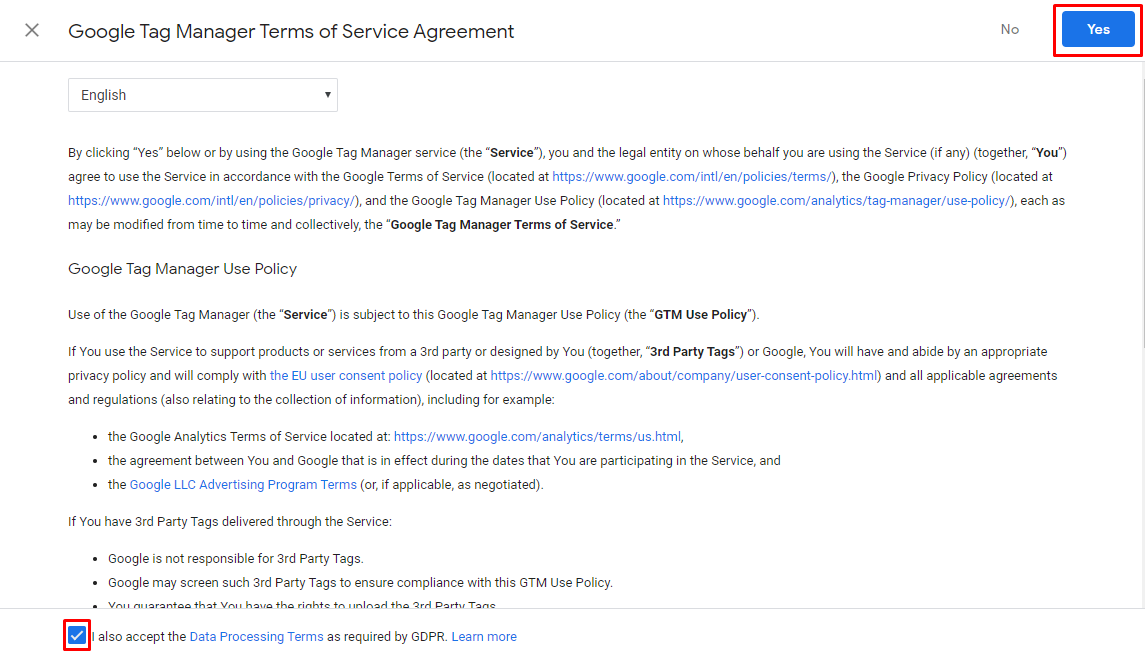Open the Google Analytics Terms of Service link
The image size is (1145, 662).
537,436
